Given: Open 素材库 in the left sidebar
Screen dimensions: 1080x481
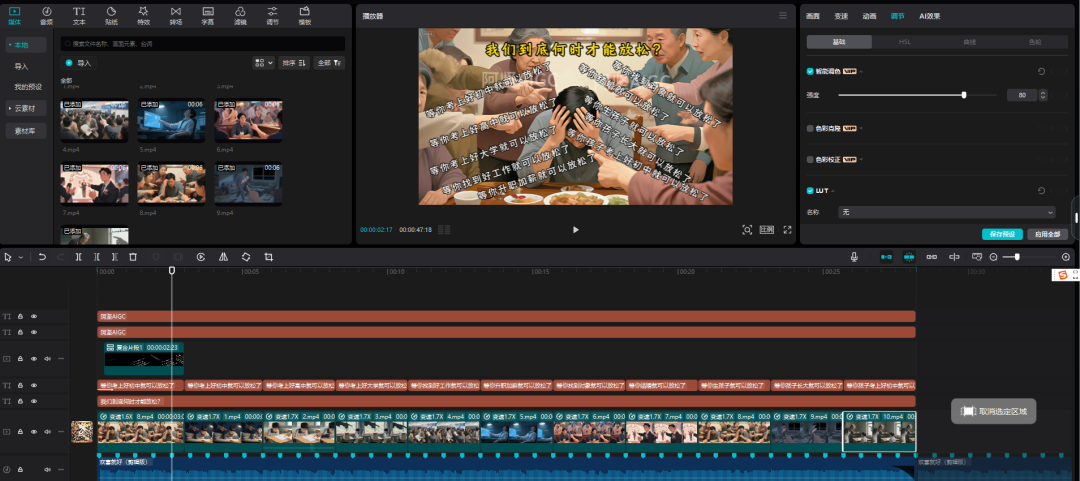Looking at the screenshot, I should tap(26, 130).
